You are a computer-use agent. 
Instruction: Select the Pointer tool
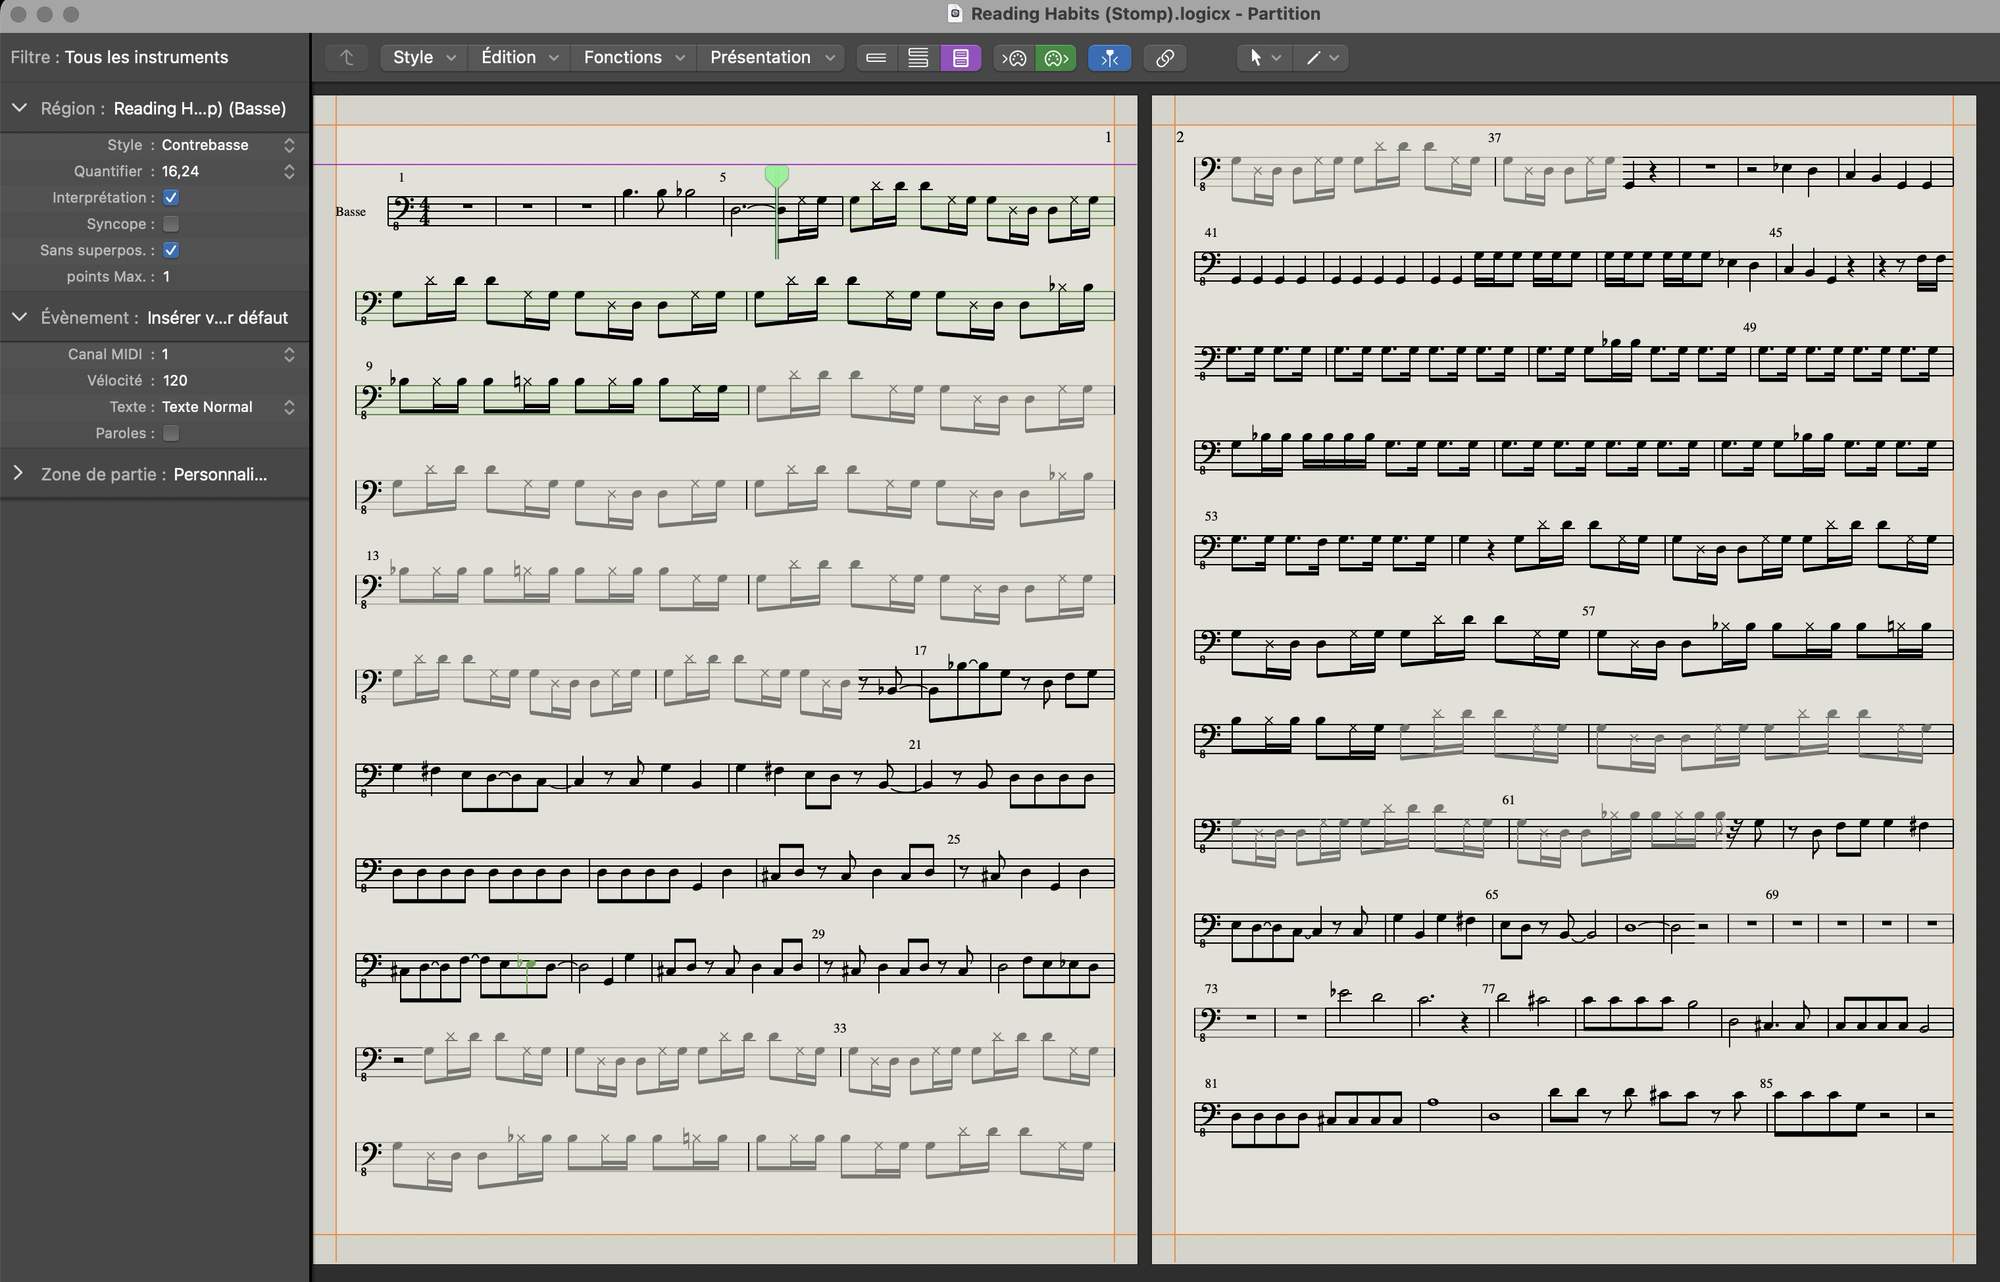(1255, 58)
